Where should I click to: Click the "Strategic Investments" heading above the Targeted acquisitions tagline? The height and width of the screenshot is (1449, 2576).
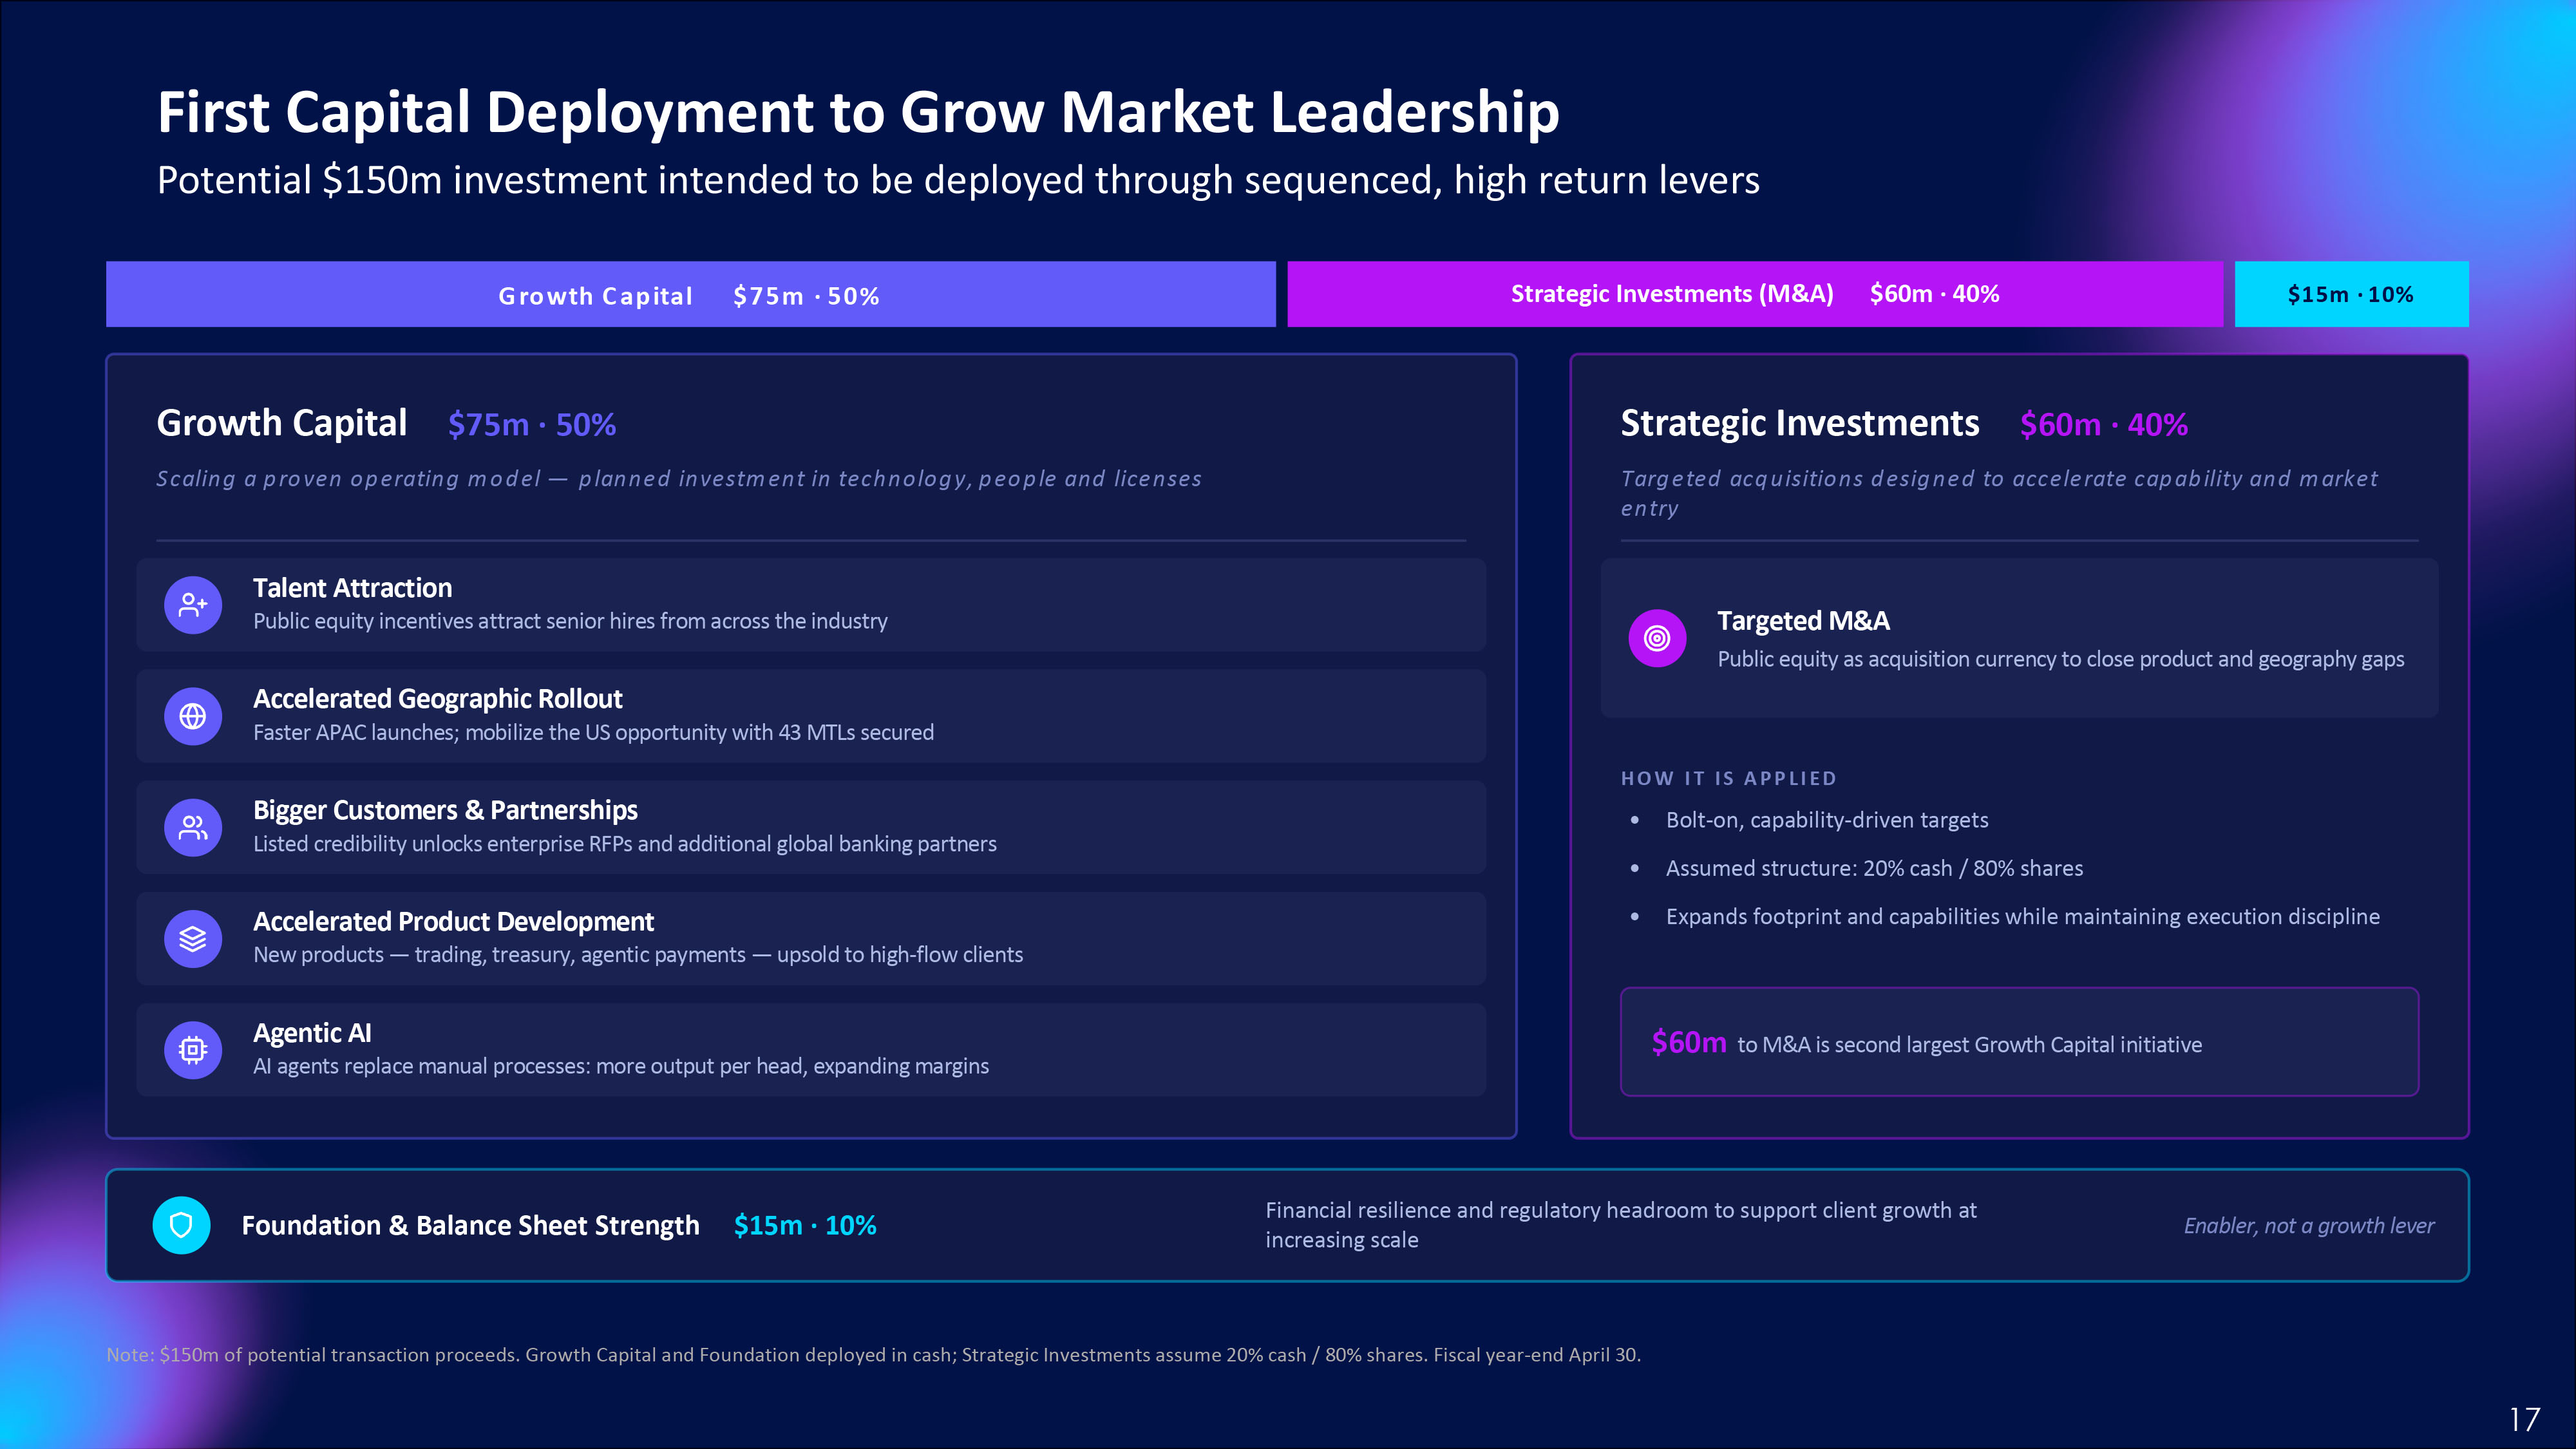[x=1800, y=424]
